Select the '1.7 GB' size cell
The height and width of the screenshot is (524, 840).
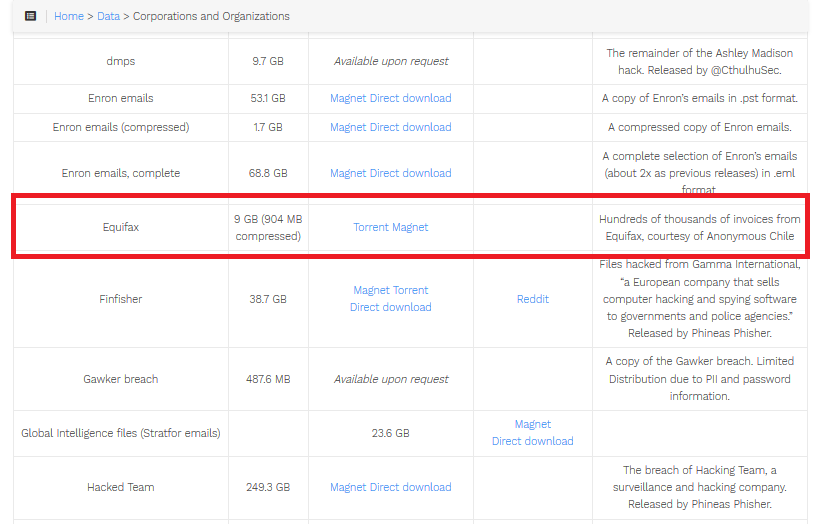pyautogui.click(x=268, y=127)
